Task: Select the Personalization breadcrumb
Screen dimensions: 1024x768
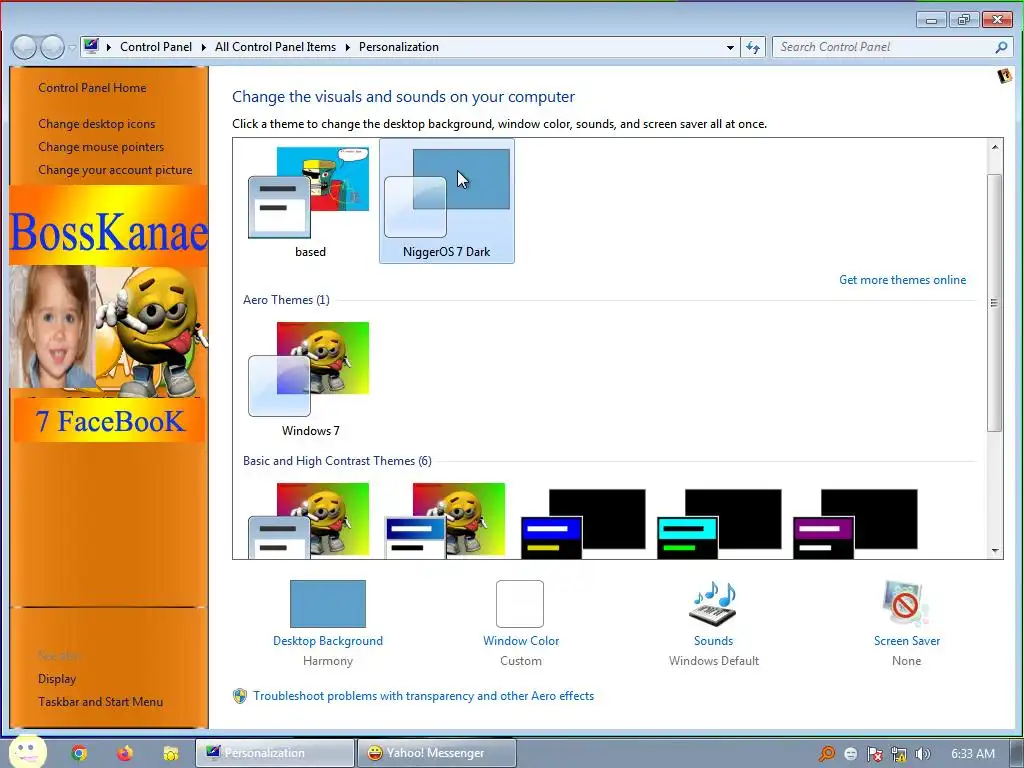Action: coord(399,47)
